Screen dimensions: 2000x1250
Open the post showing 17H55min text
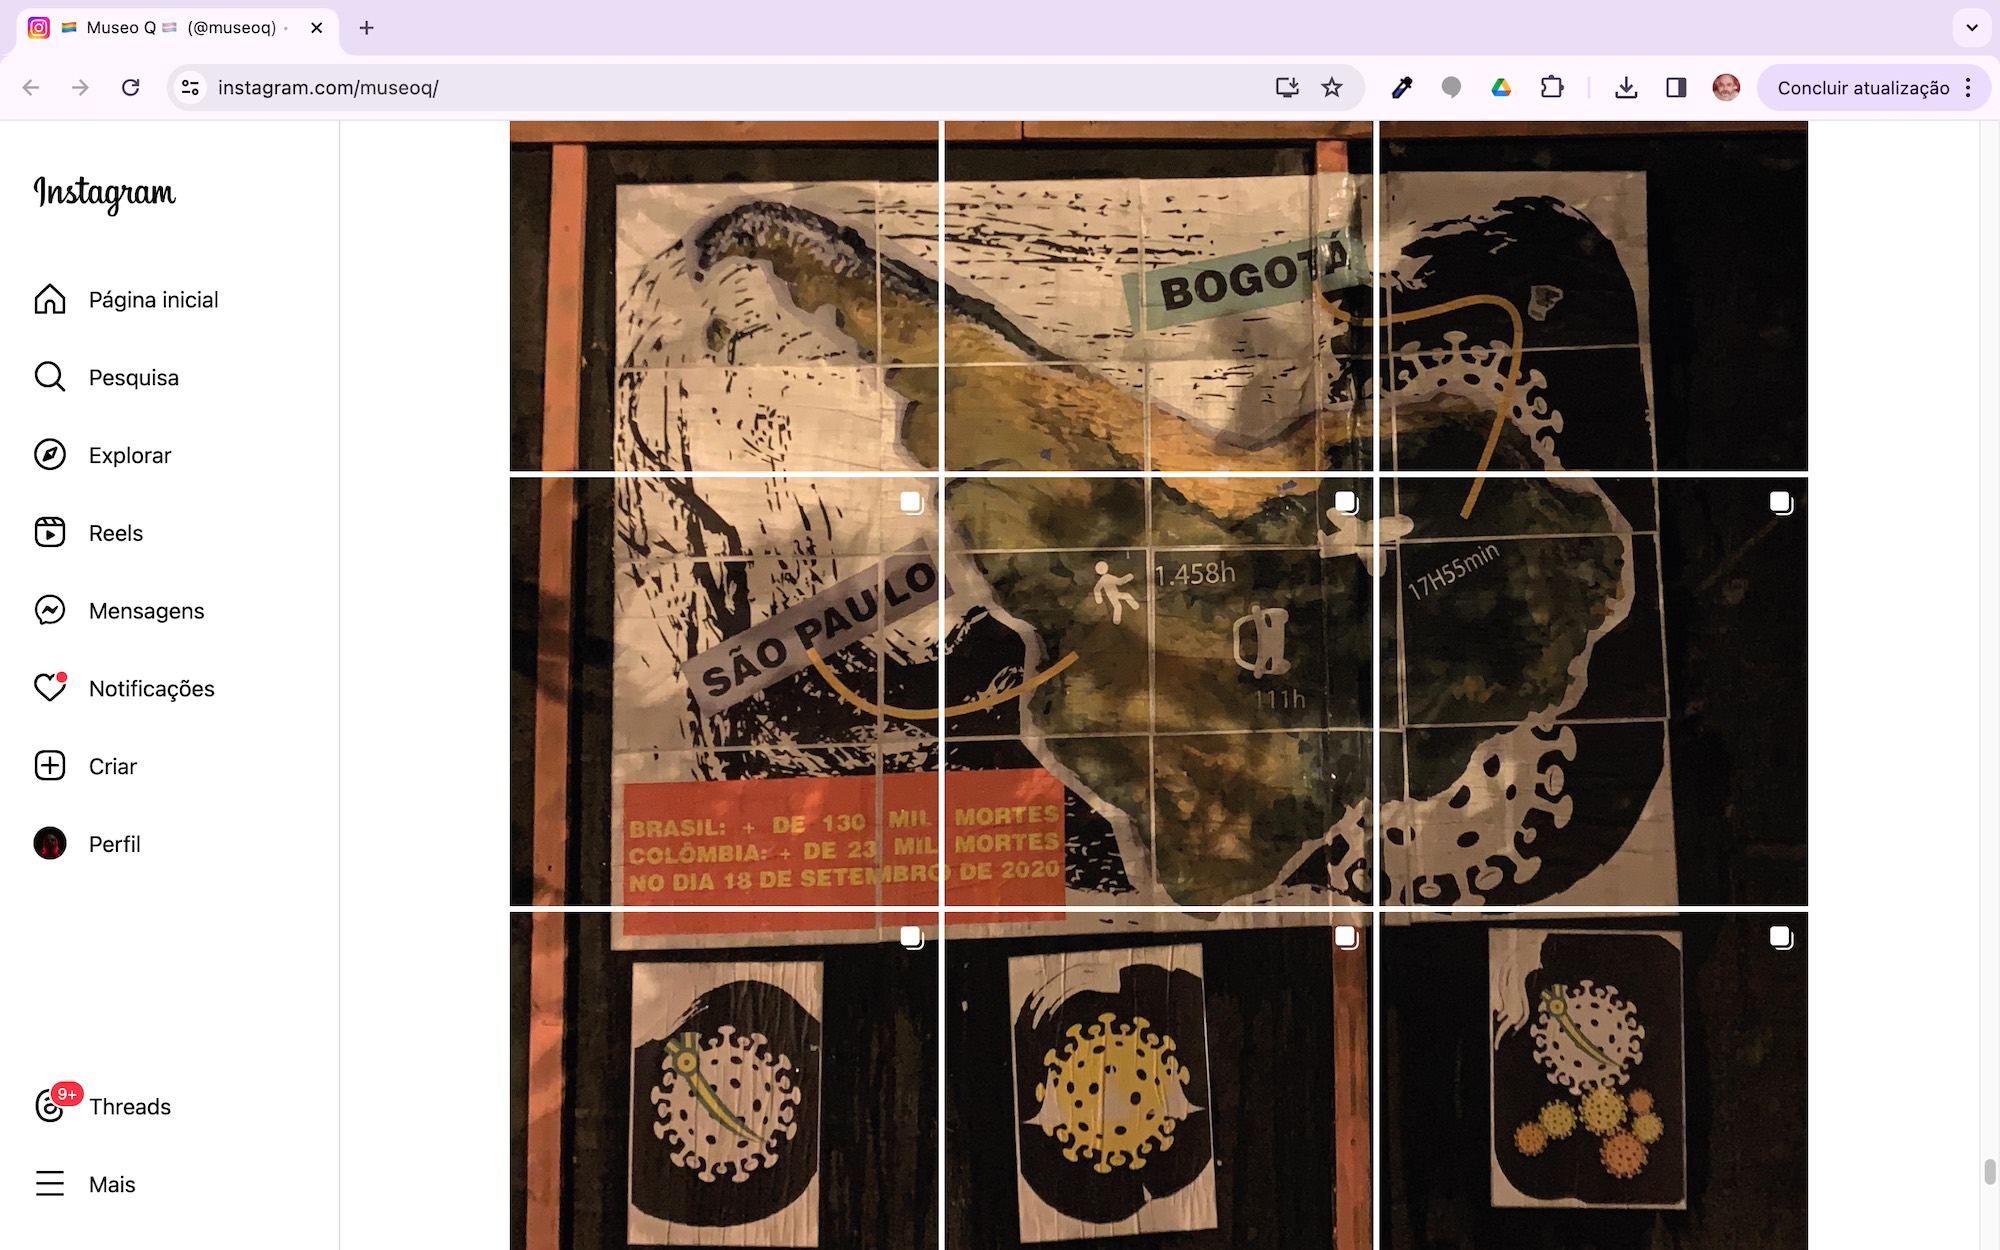(1593, 691)
